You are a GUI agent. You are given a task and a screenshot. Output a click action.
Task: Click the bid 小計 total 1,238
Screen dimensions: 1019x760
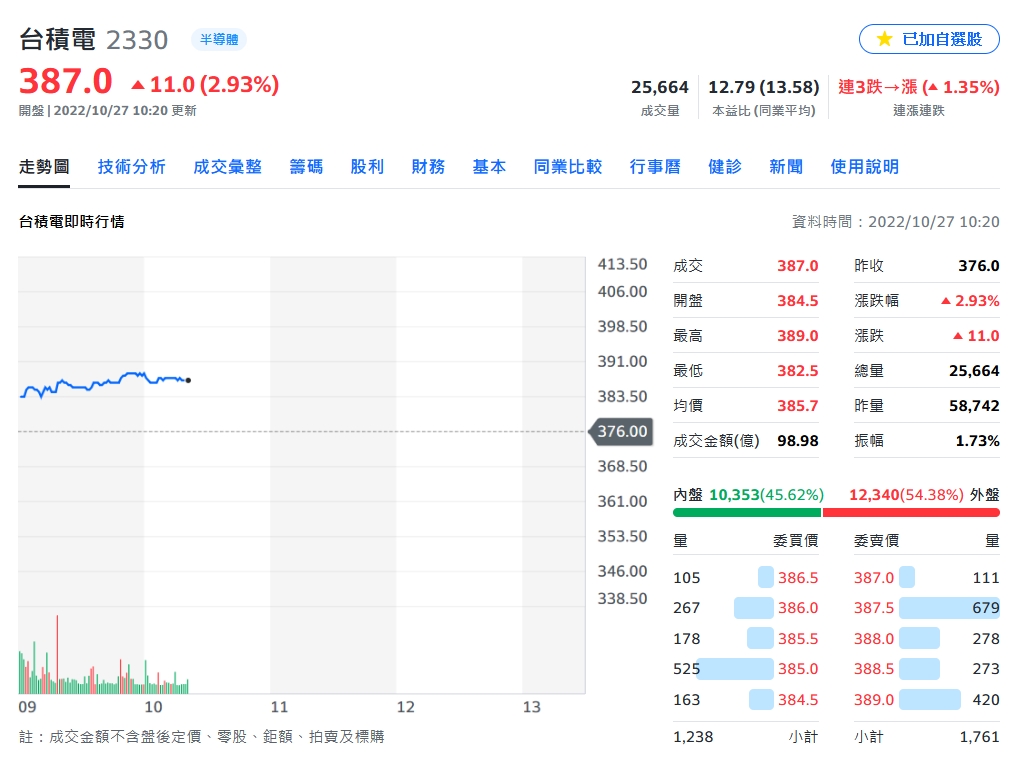693,737
